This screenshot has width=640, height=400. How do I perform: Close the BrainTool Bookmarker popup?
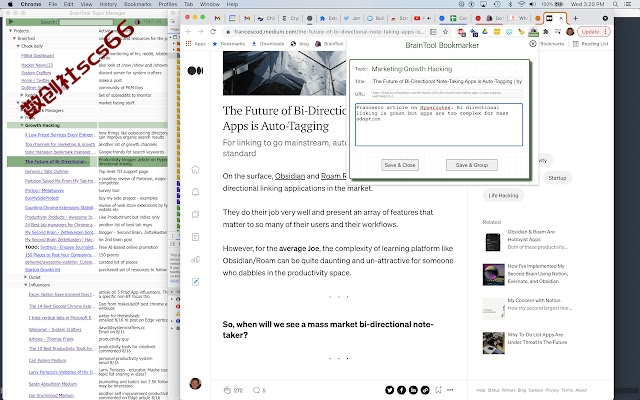533,44
